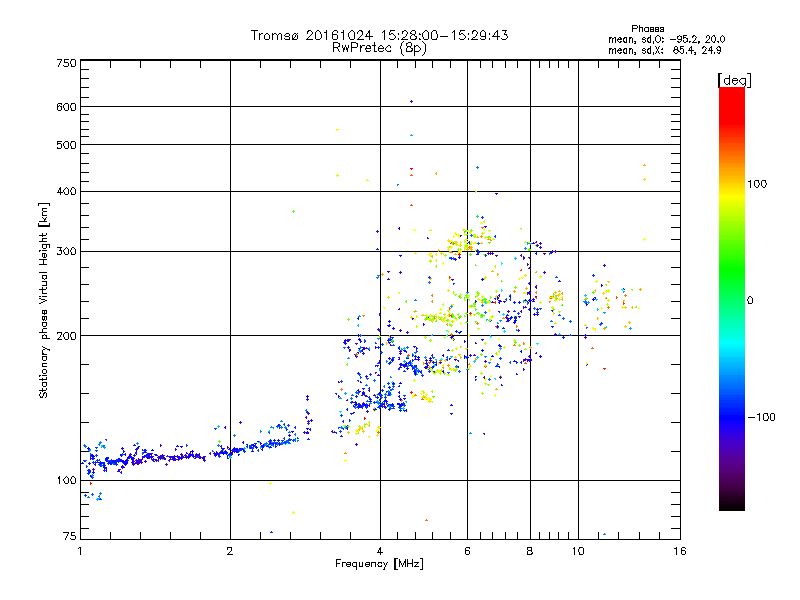Click the colorbar '0' tick label
800x600 pixels.
(750, 301)
